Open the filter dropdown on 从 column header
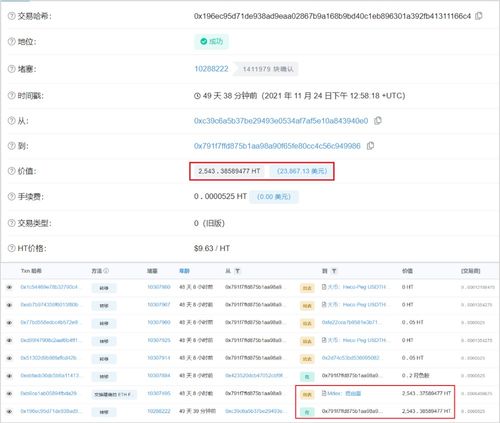Viewport: 500px width, 423px height. pos(237,271)
